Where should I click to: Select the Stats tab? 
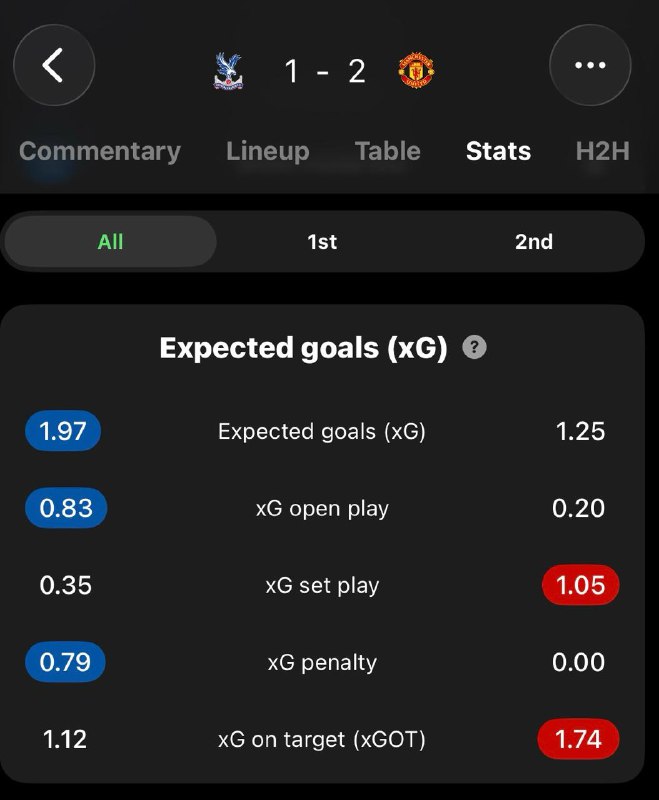498,151
